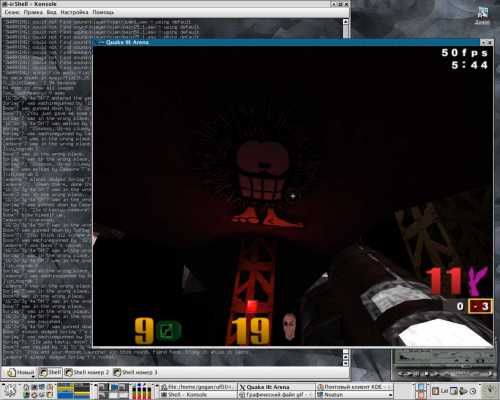The width and height of the screenshot is (500, 400).
Task: Click the new session icon beside Новый
Action: 11,372
